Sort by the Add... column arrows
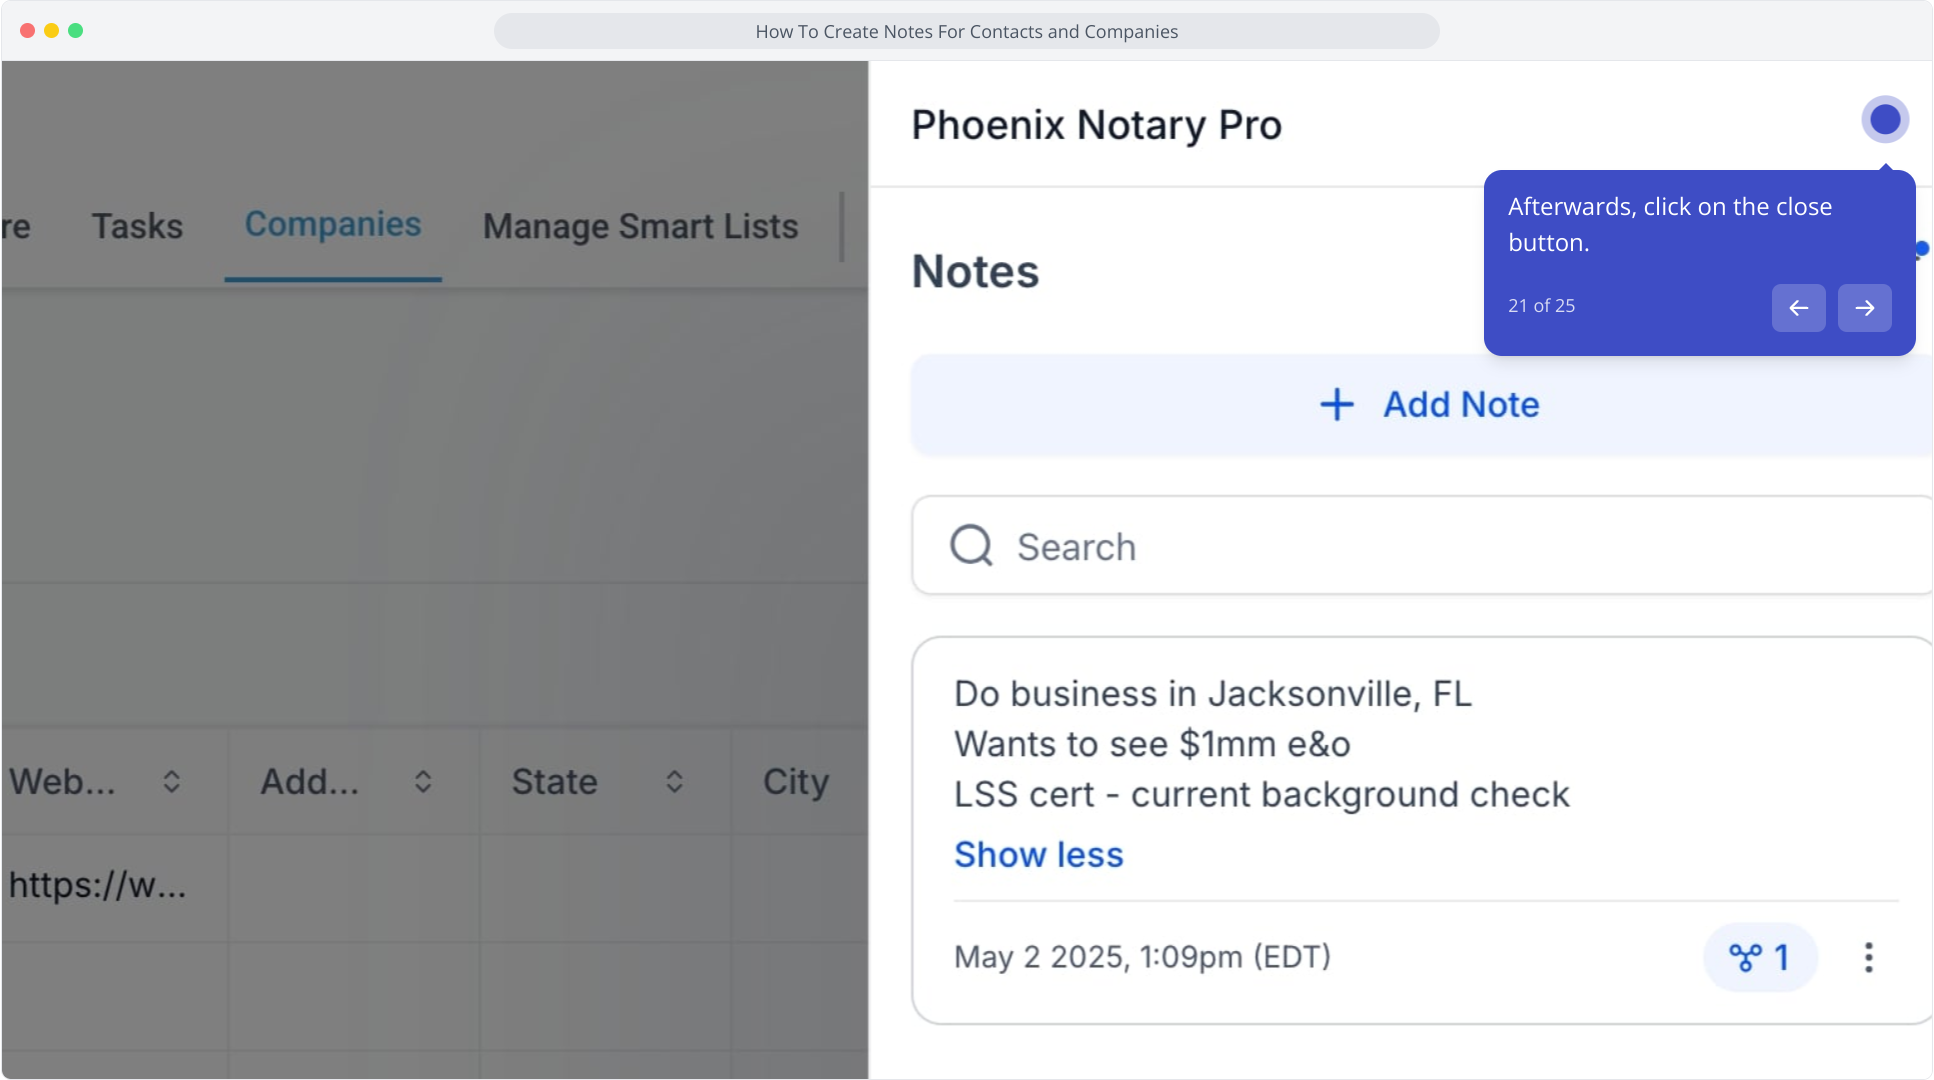The image size is (1934, 1080). pyautogui.click(x=423, y=782)
